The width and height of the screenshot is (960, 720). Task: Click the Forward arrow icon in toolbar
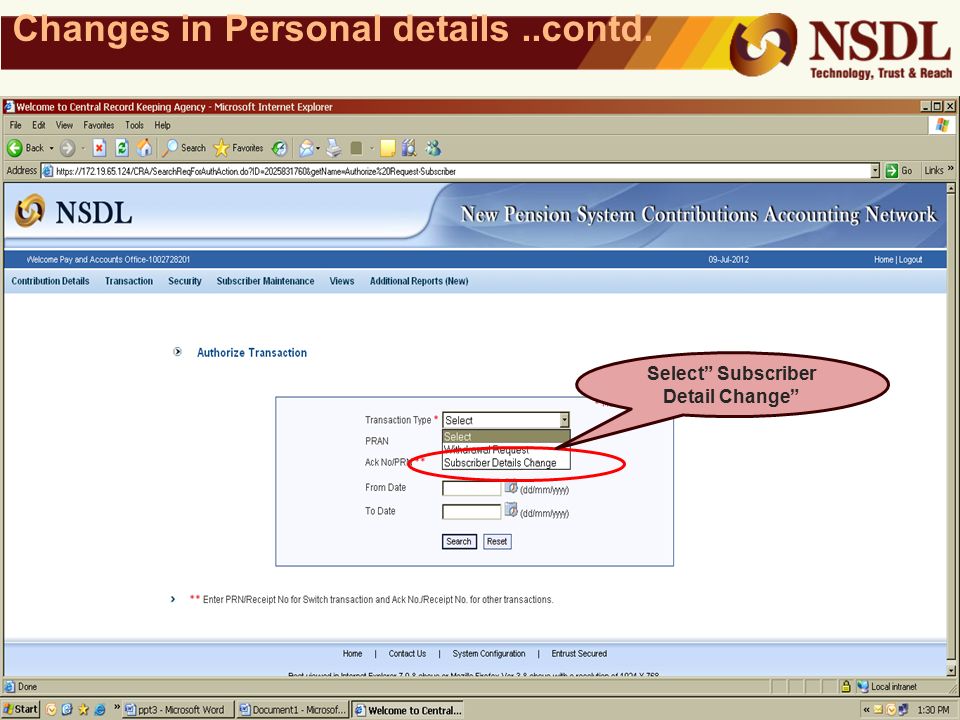[x=67, y=148]
